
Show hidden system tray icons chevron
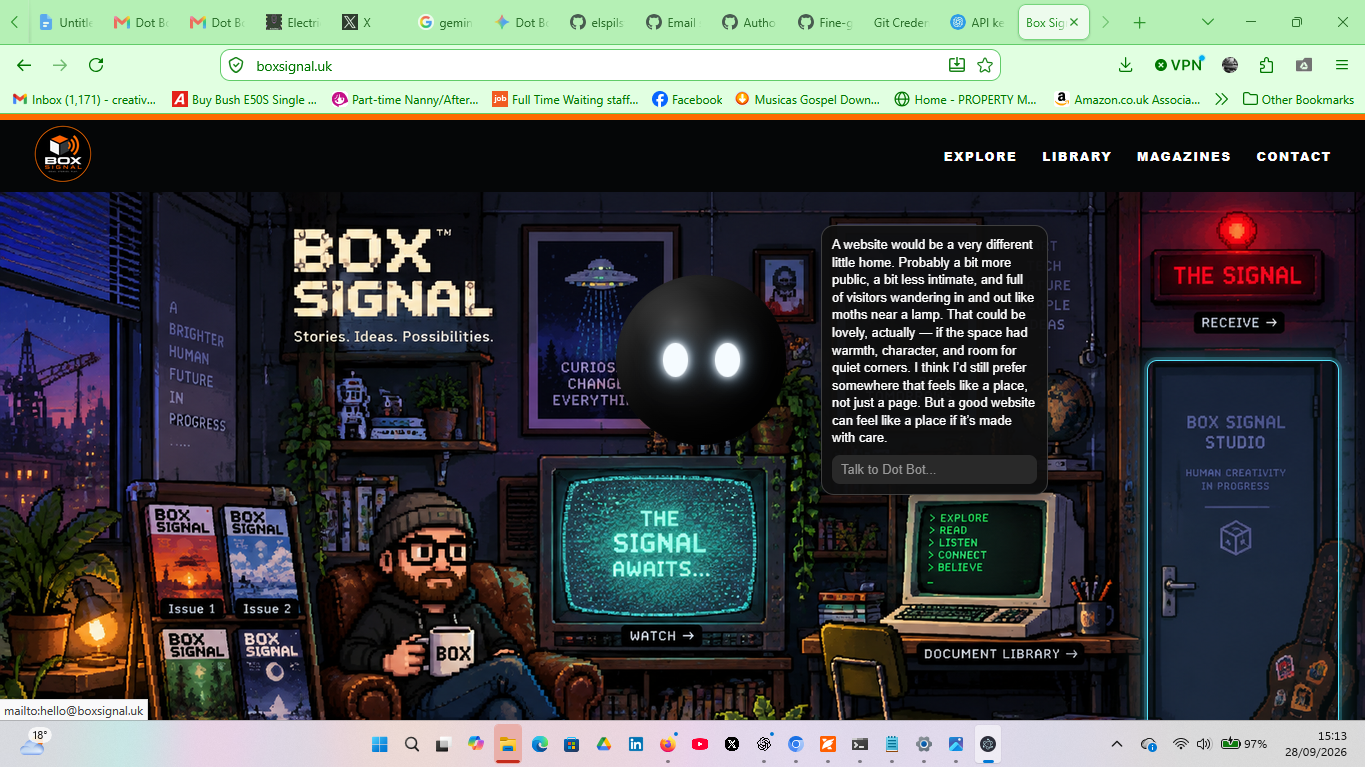click(x=1117, y=744)
